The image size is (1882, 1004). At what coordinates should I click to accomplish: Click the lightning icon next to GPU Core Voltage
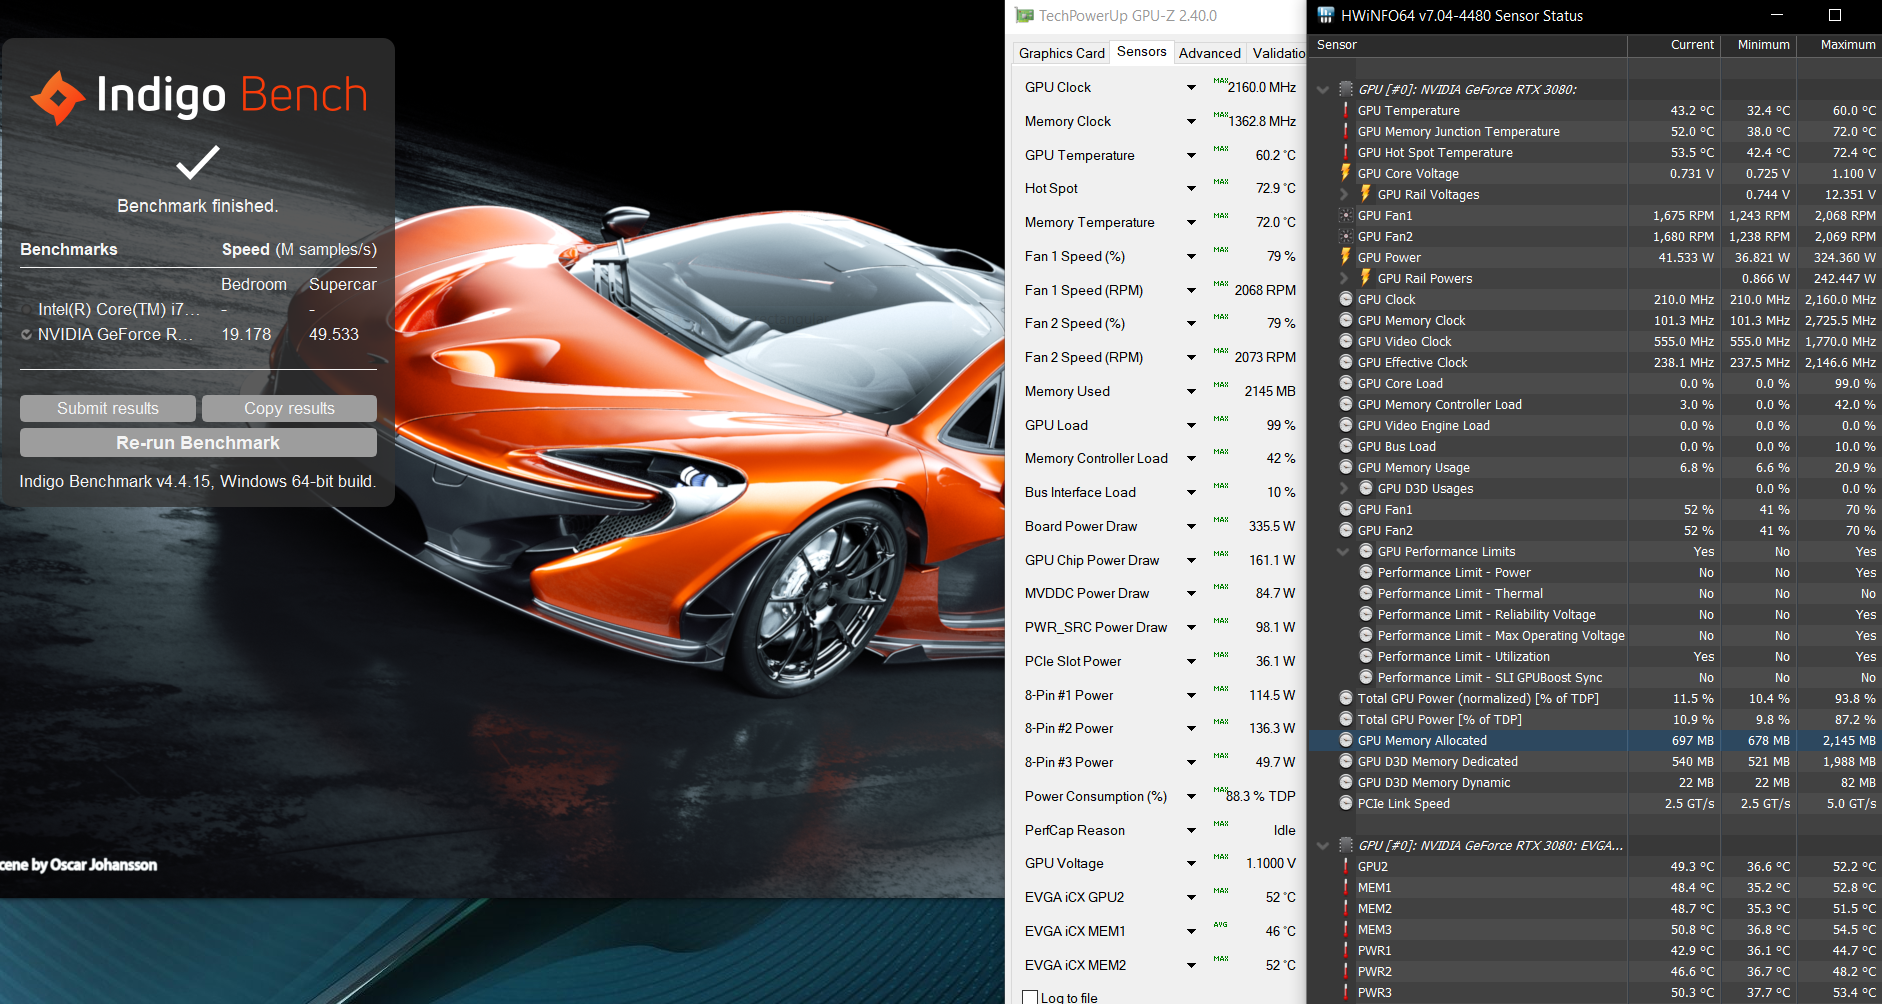1346,173
